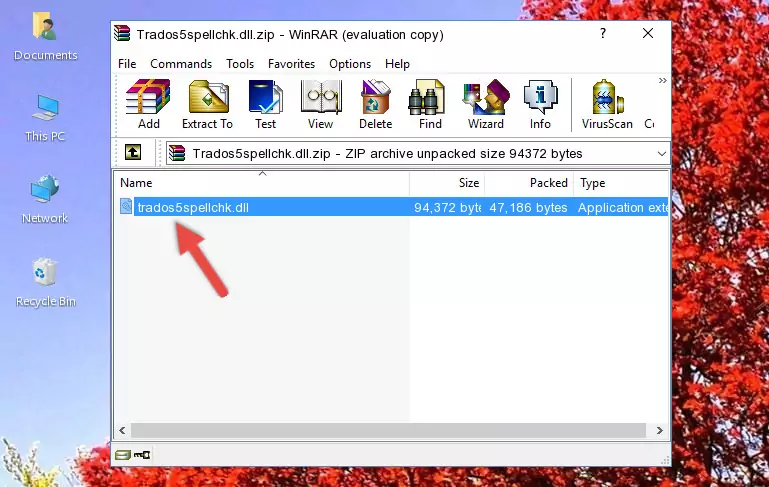
Task: Run VirusScan on the archive
Action: 607,104
